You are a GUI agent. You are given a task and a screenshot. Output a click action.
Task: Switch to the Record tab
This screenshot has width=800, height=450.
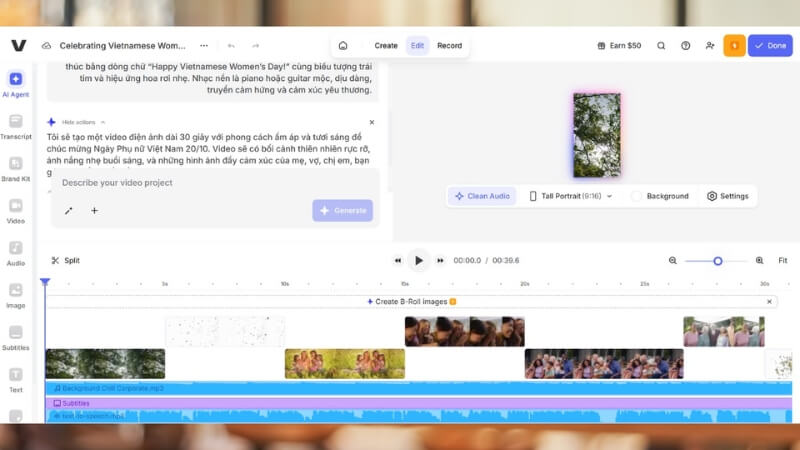tap(449, 46)
